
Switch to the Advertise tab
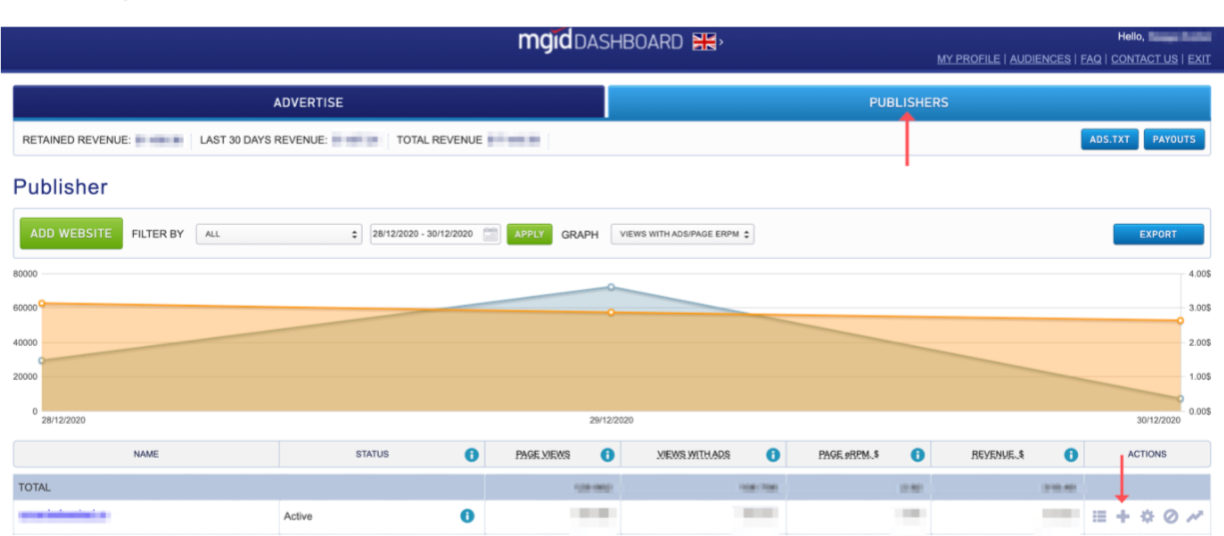click(308, 102)
